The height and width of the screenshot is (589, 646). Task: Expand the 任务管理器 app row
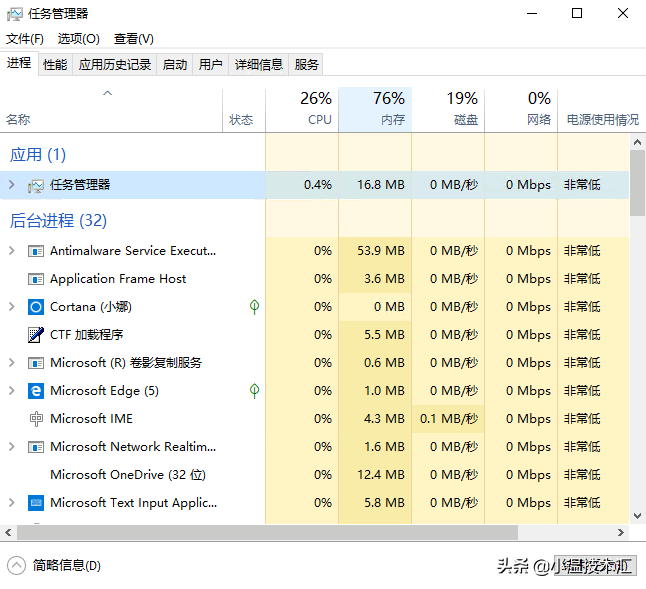(x=12, y=185)
